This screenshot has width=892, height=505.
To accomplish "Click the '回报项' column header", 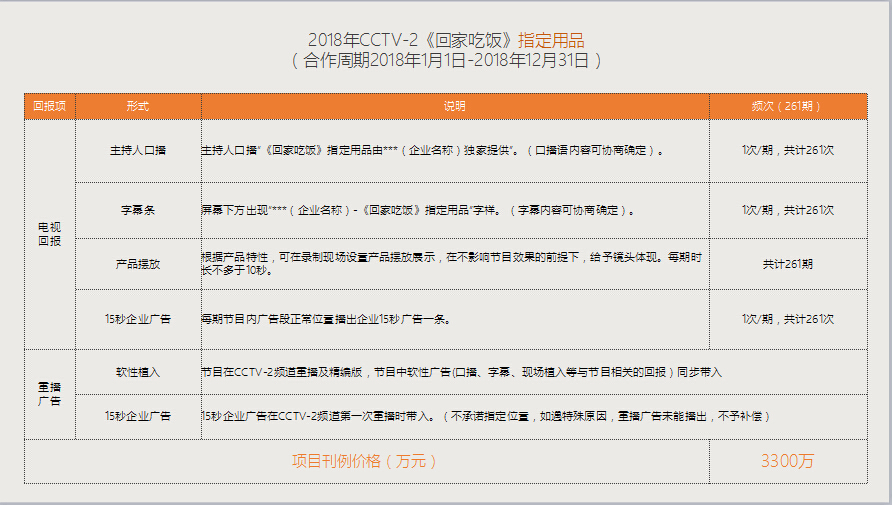I will click(x=49, y=106).
